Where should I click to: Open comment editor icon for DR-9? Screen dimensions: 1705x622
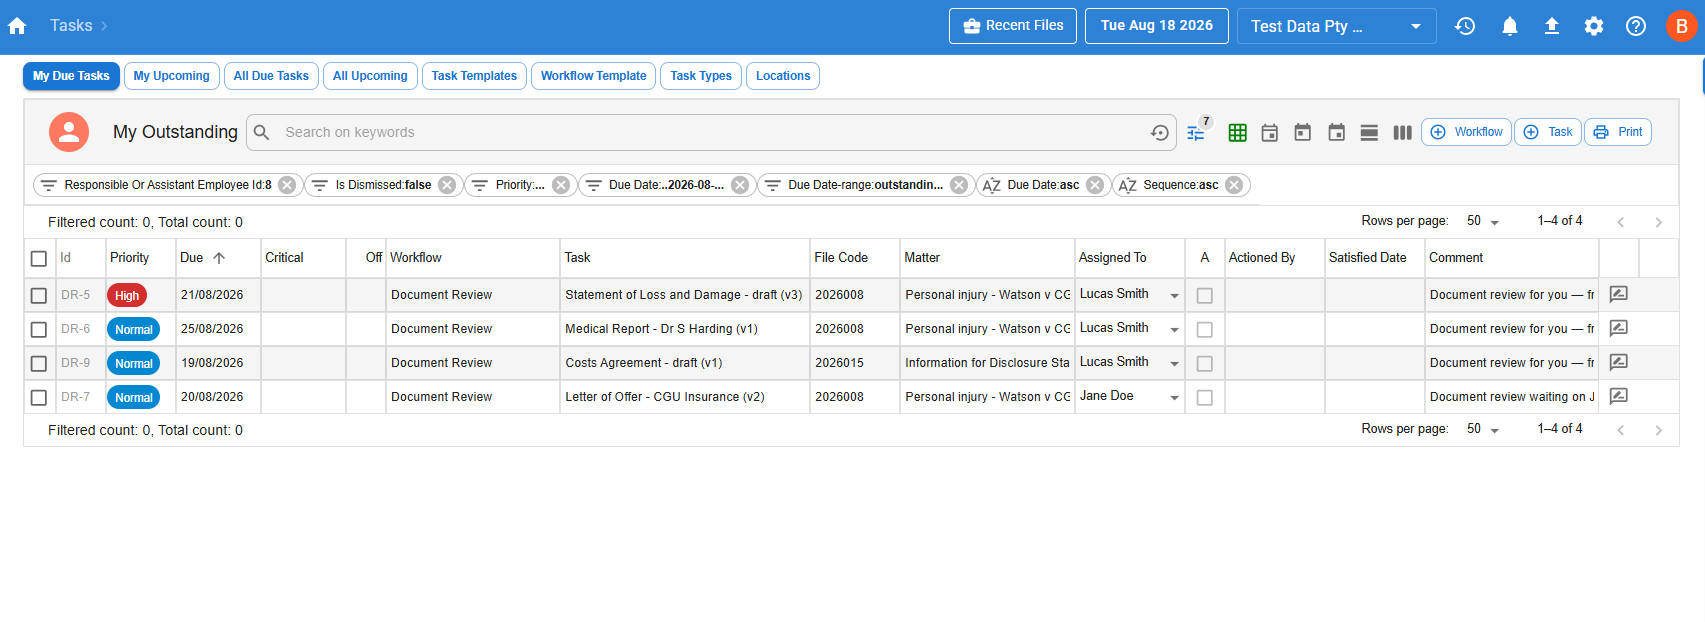(x=1619, y=362)
